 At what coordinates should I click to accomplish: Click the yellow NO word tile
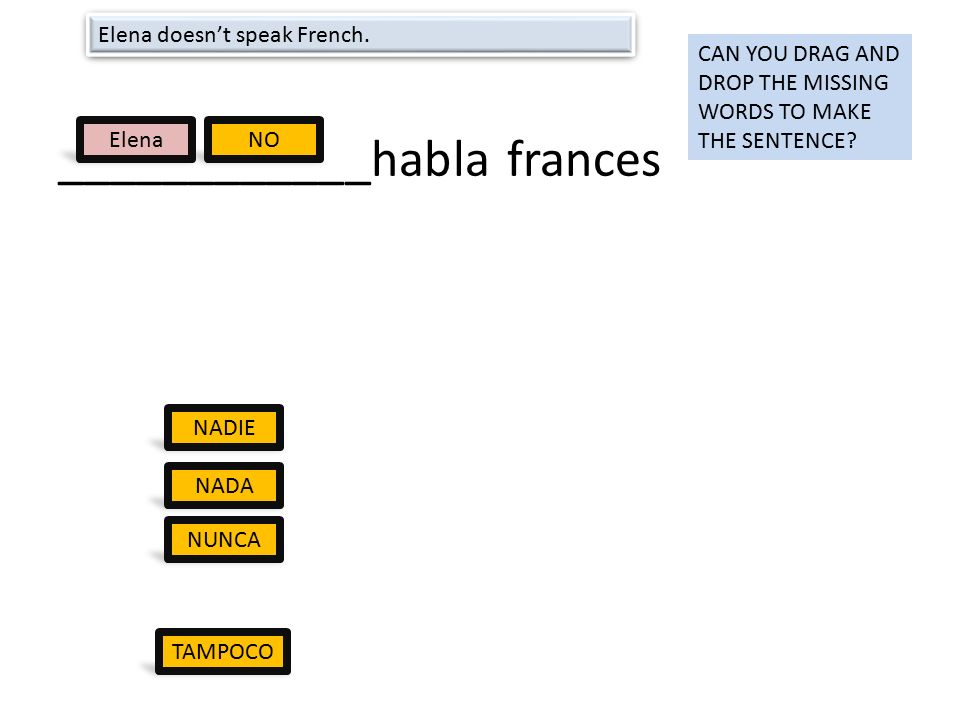tap(264, 140)
